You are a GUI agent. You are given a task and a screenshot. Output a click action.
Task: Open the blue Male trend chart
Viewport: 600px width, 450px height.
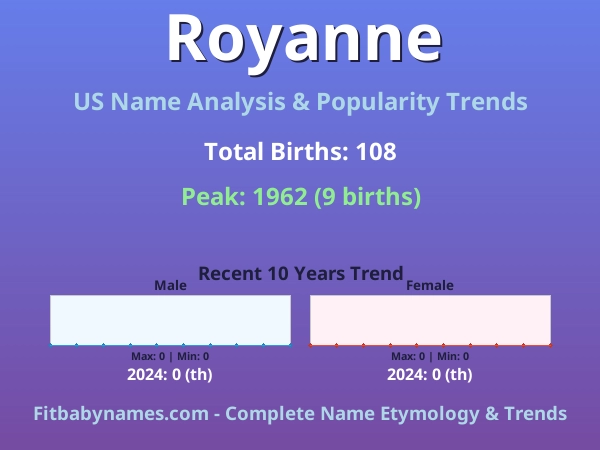pyautogui.click(x=170, y=320)
